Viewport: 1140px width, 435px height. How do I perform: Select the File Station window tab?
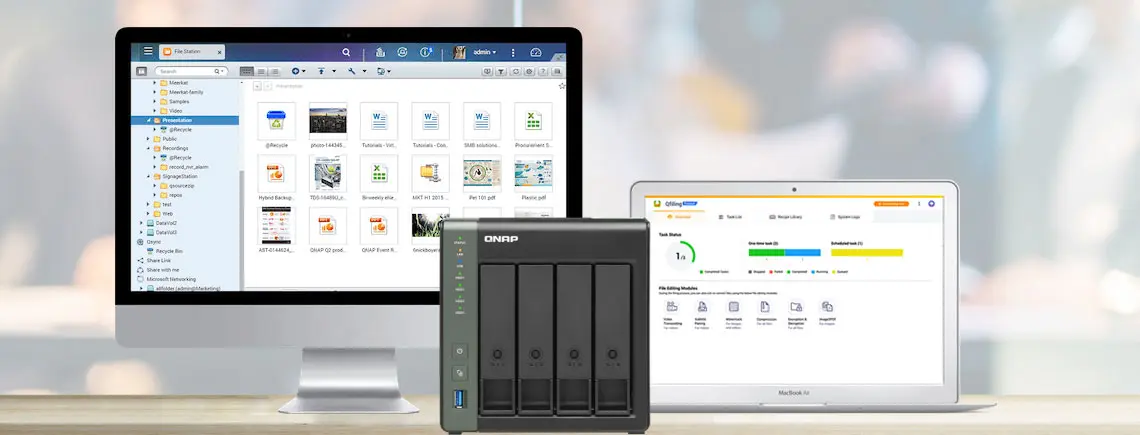192,52
